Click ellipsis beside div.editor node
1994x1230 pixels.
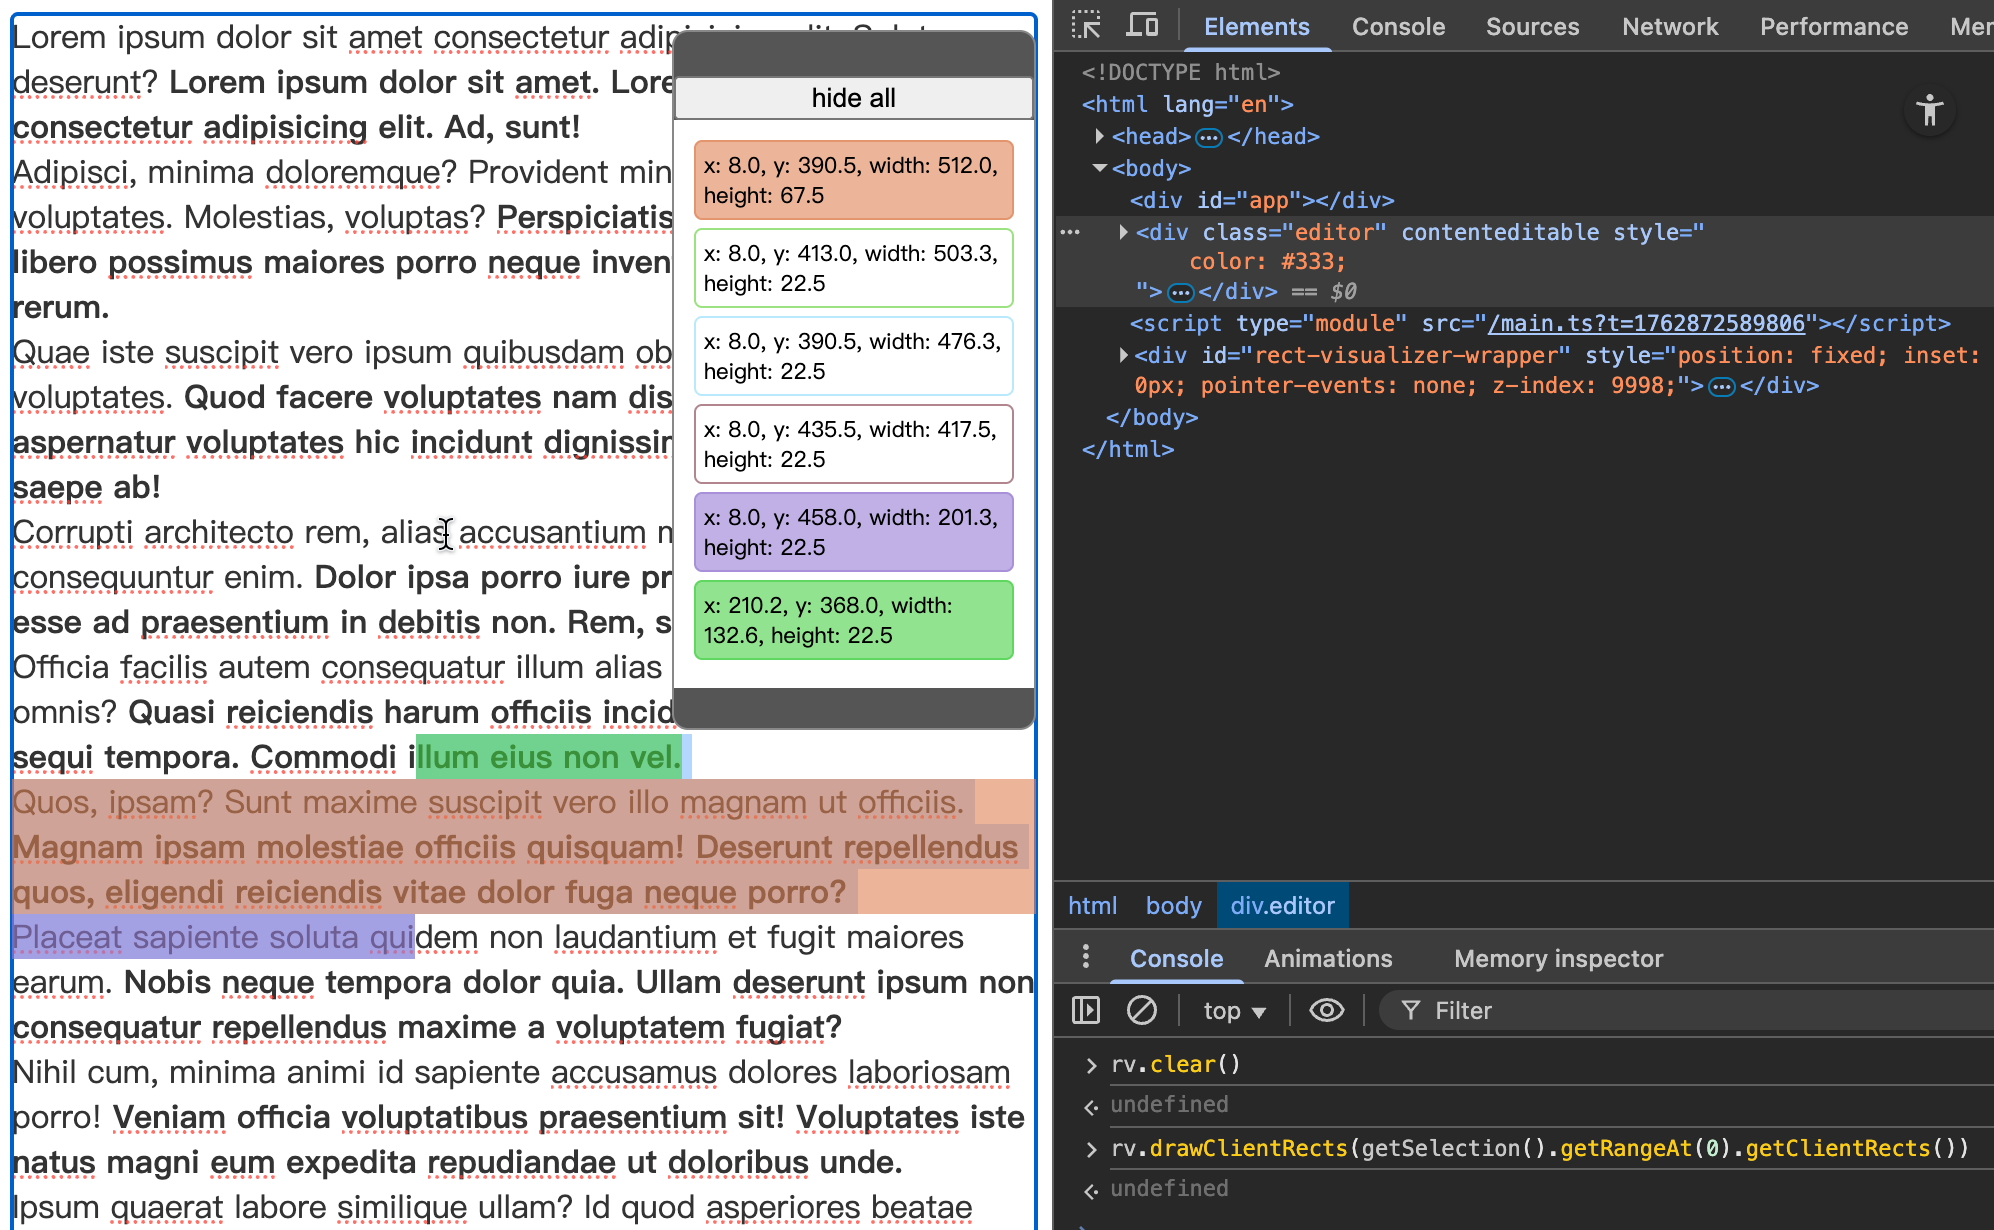tap(1070, 232)
